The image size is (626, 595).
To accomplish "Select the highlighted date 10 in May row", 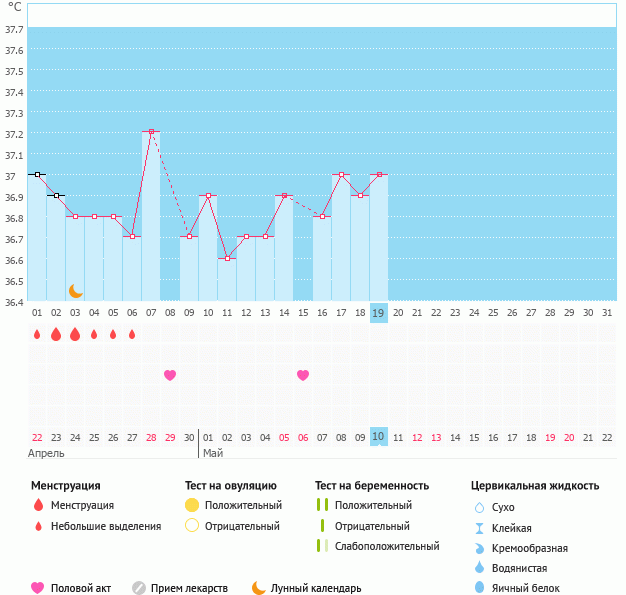I will pyautogui.click(x=379, y=437).
